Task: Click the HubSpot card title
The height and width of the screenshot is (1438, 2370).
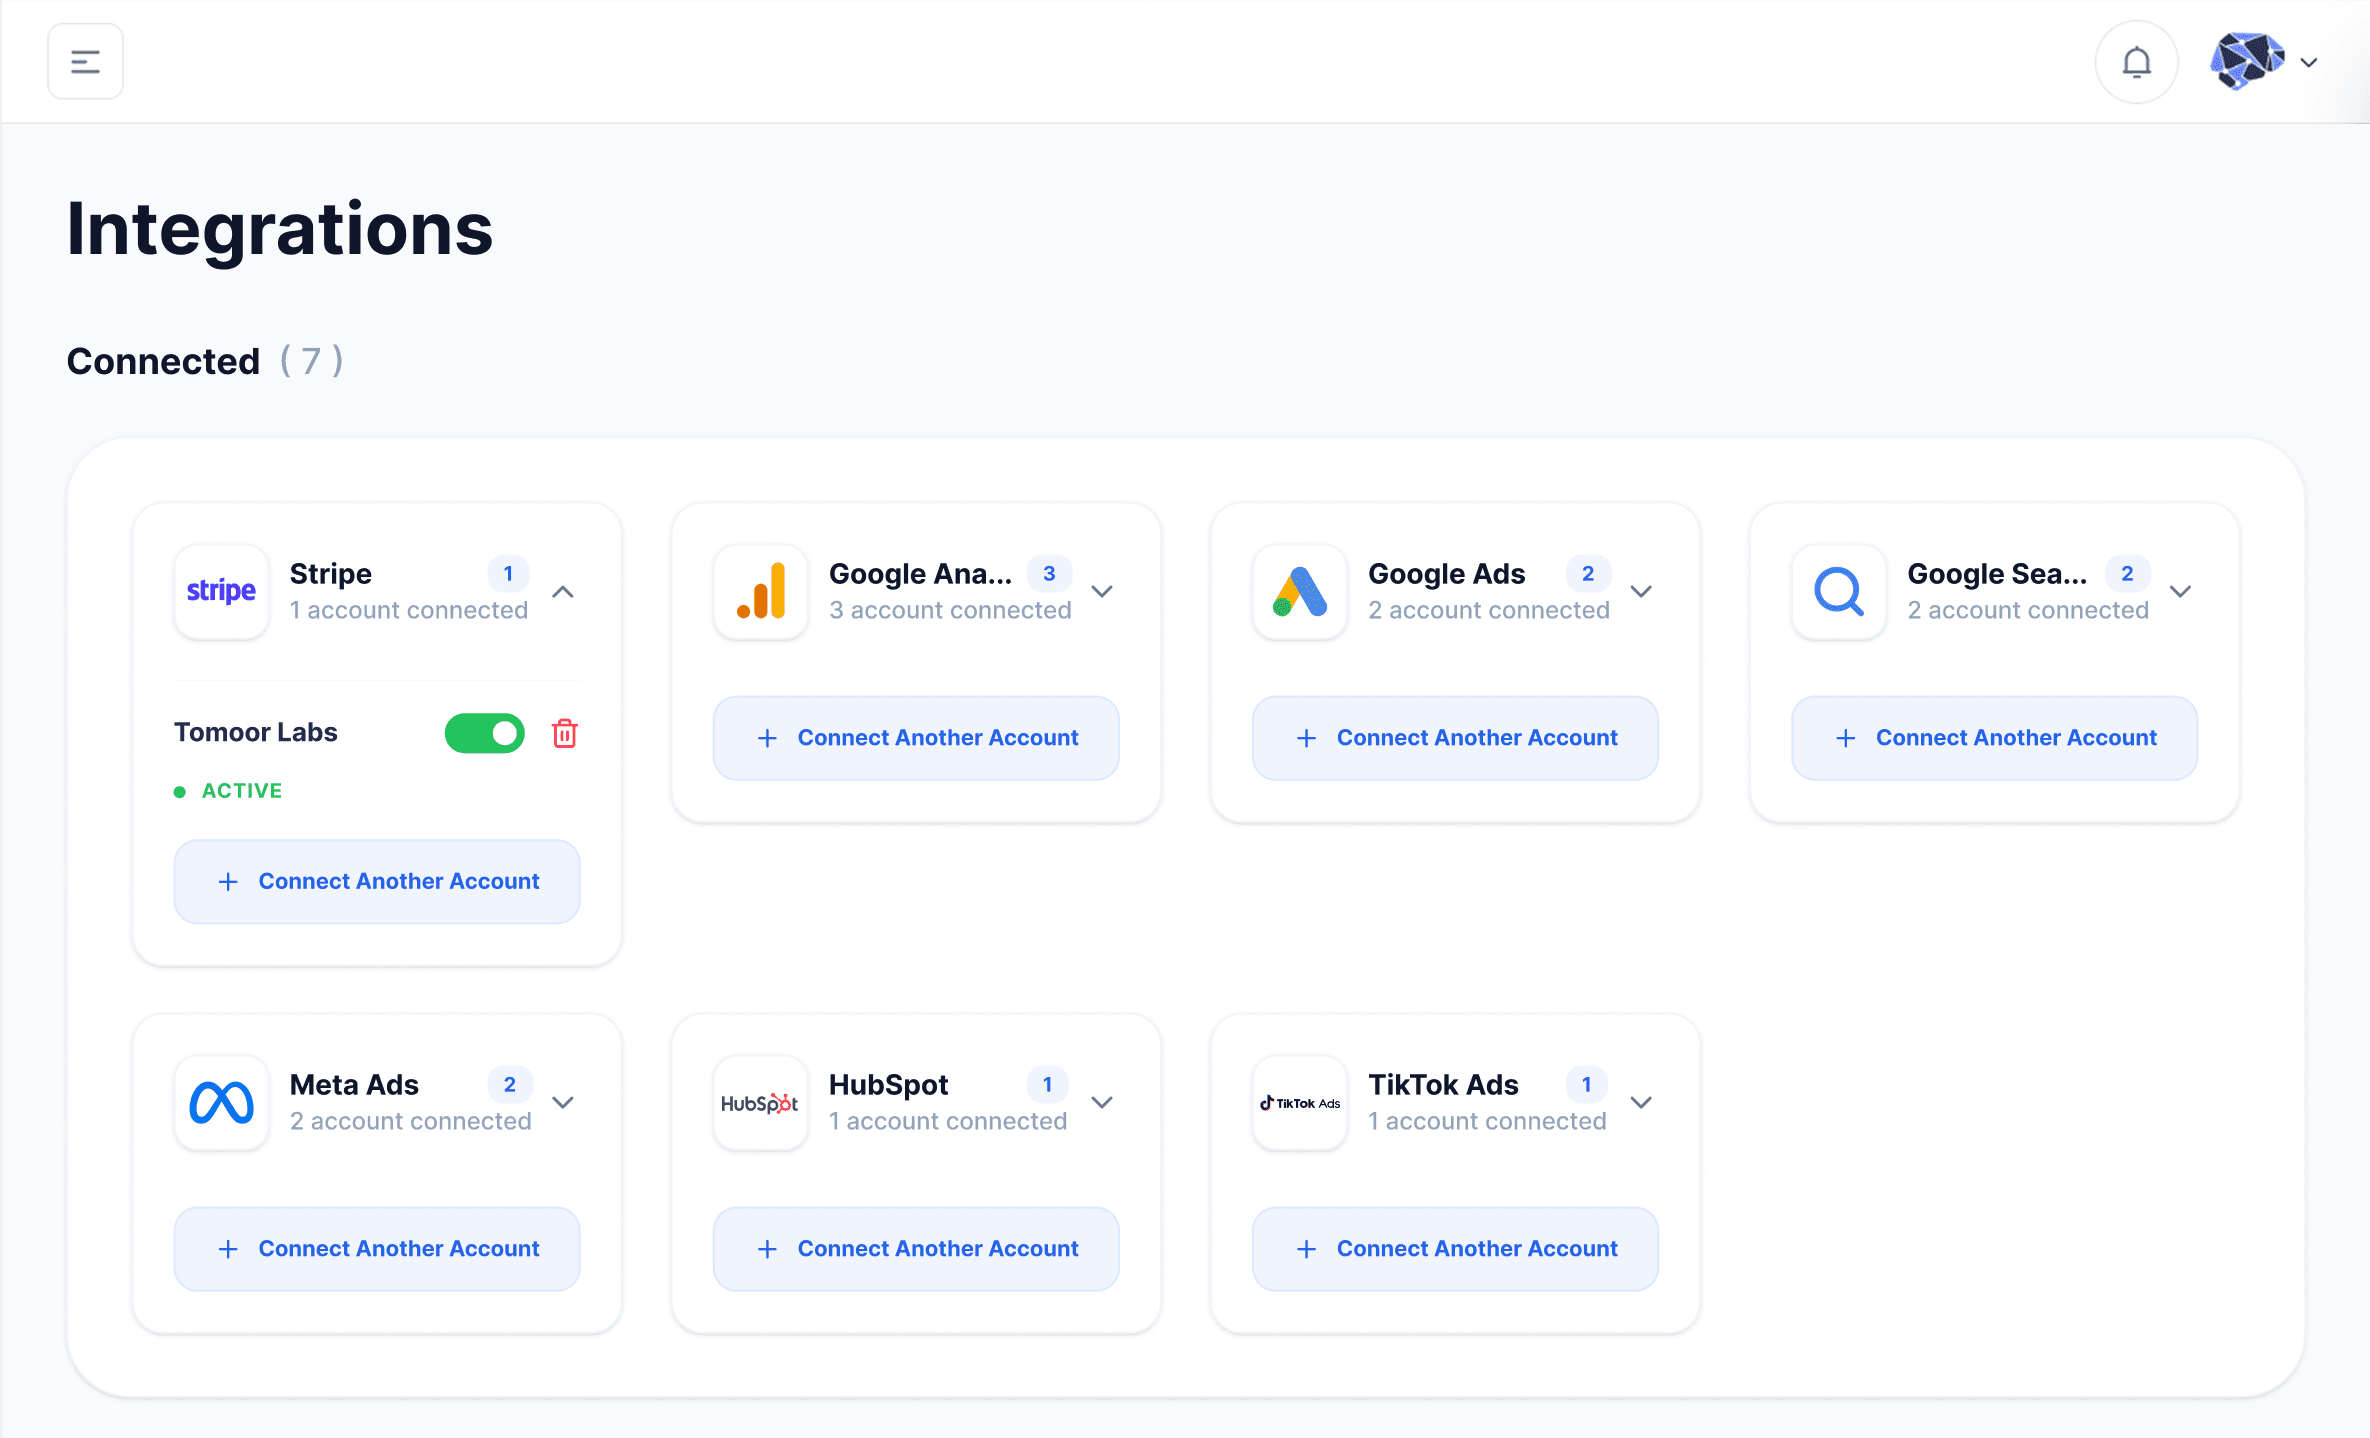Action: (x=888, y=1085)
